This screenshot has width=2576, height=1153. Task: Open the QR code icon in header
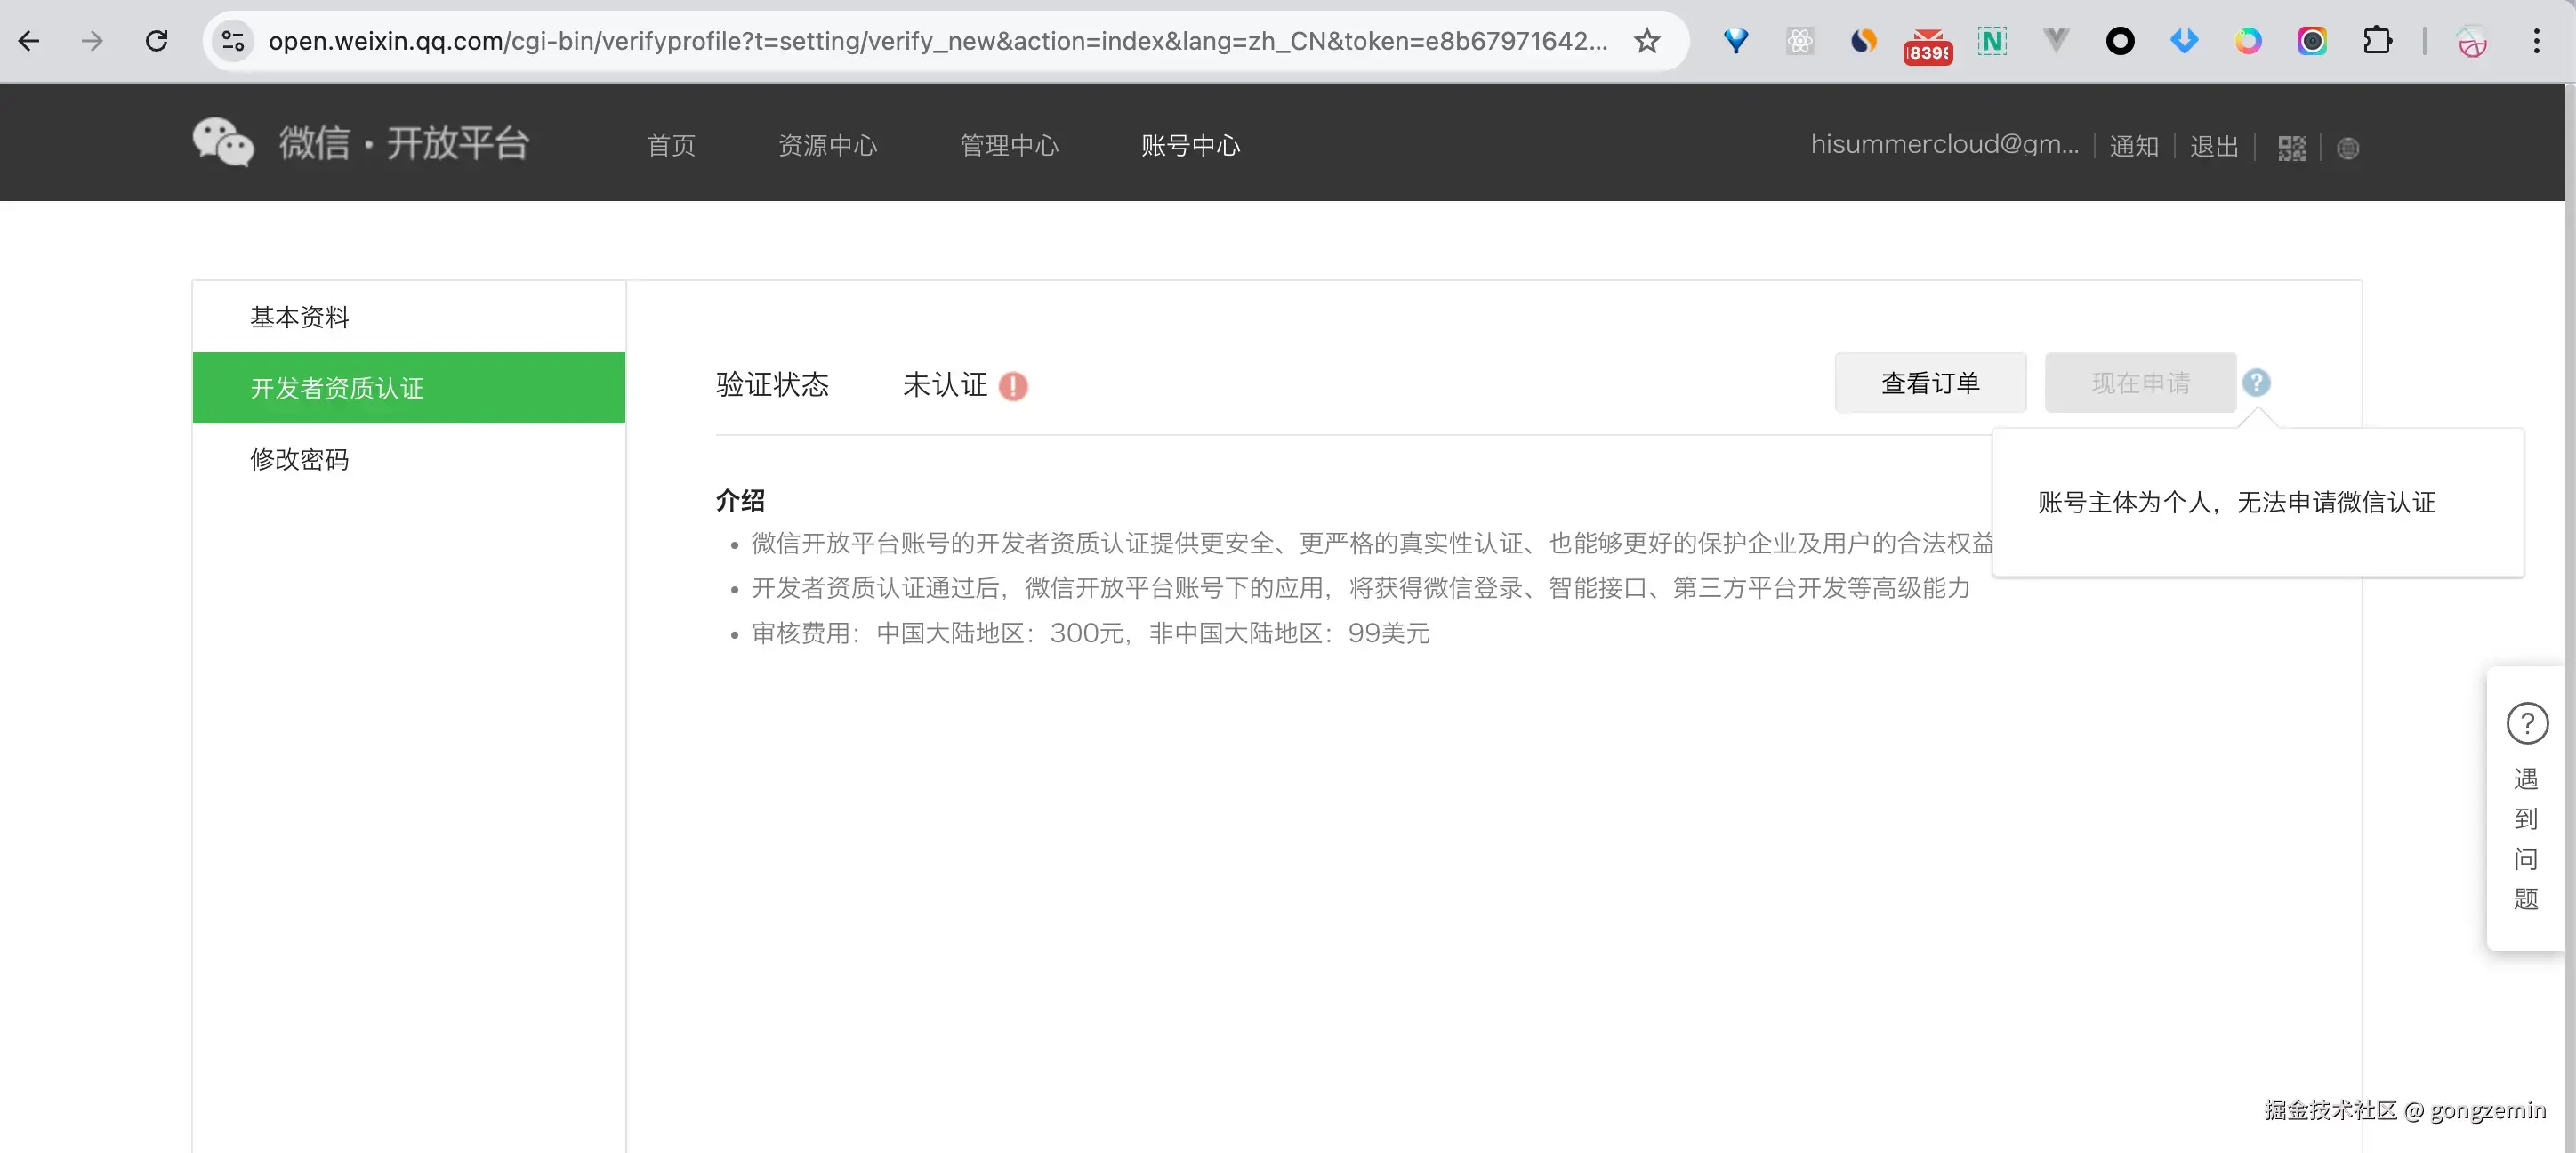pos(2291,148)
